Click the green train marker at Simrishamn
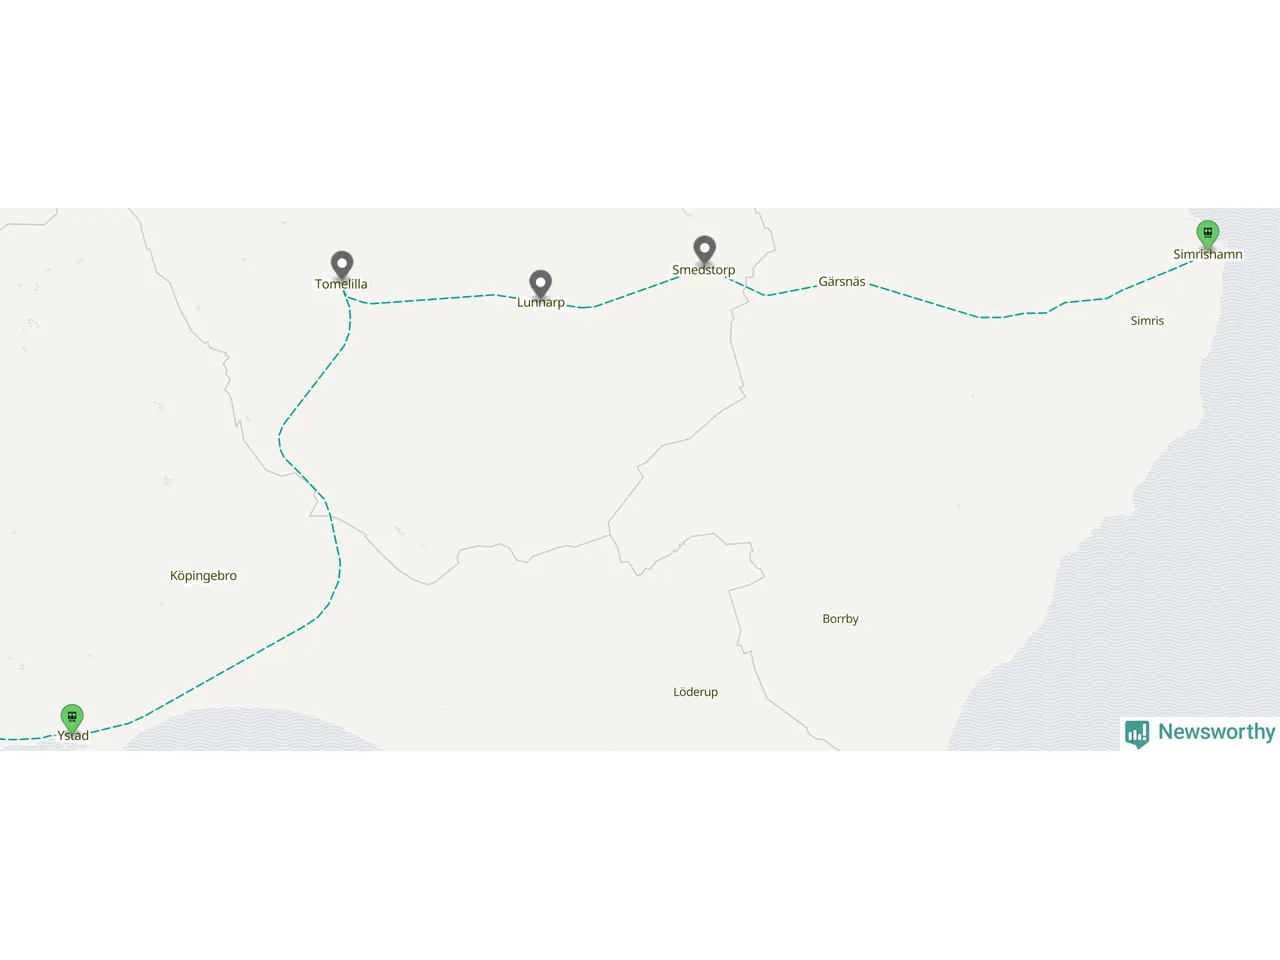This screenshot has width=1280, height=960. (1208, 235)
